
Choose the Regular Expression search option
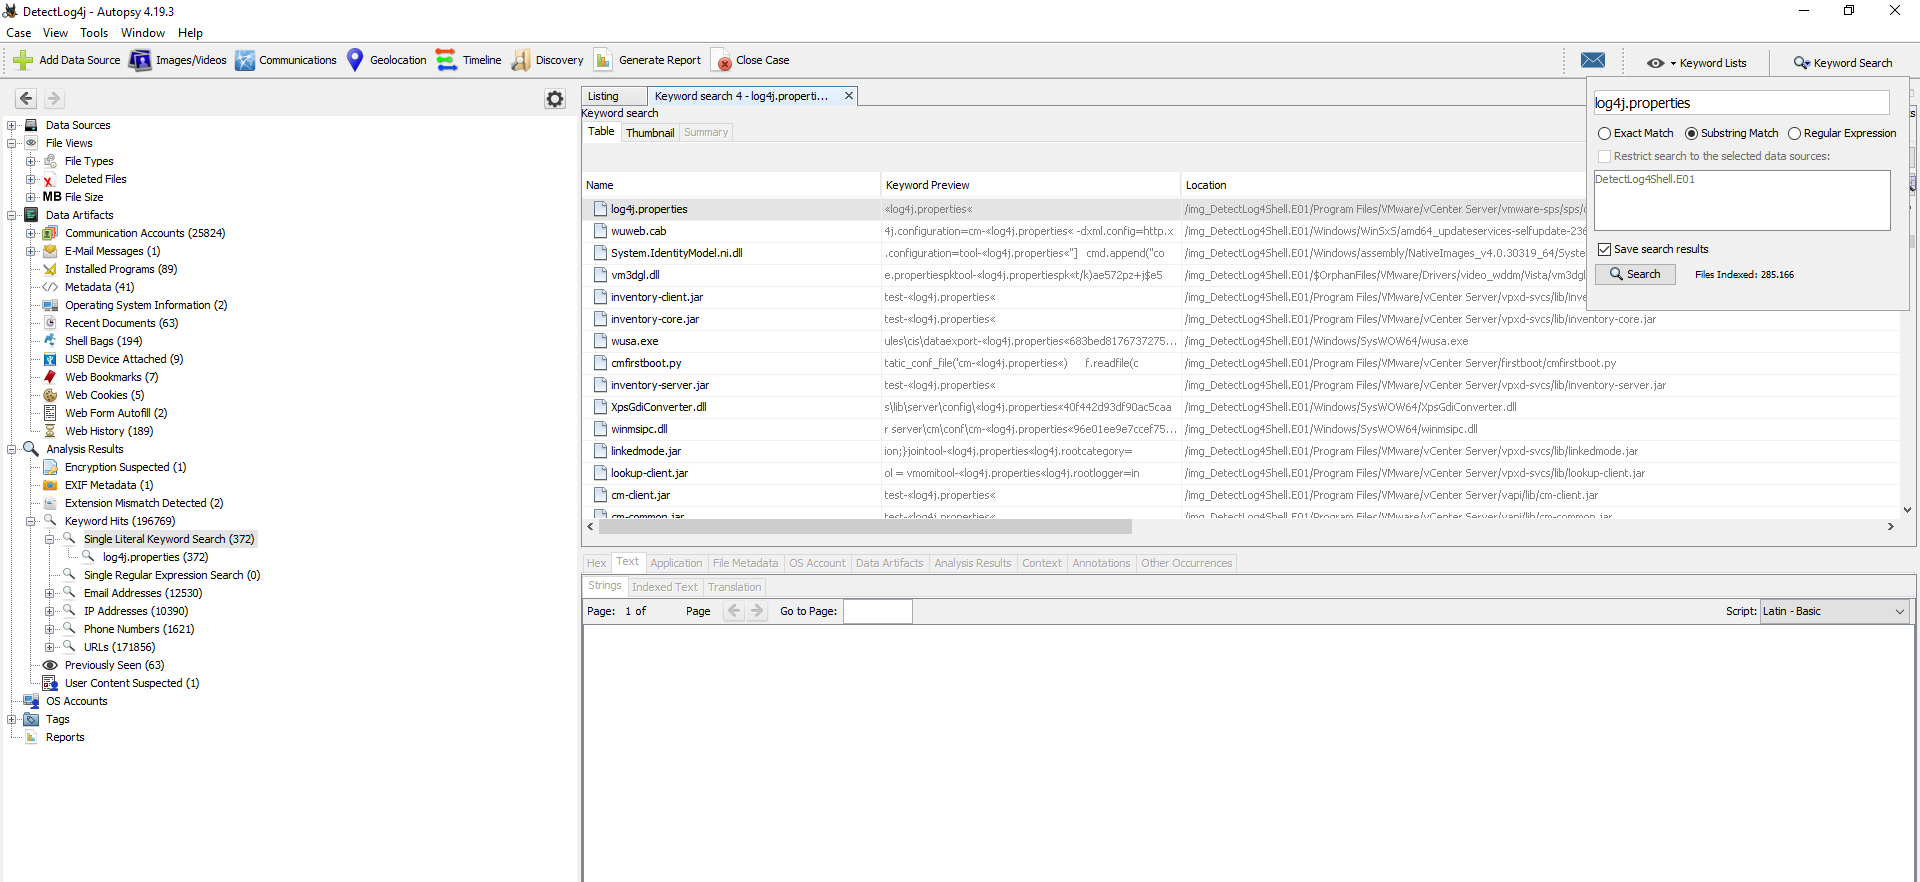1794,133
